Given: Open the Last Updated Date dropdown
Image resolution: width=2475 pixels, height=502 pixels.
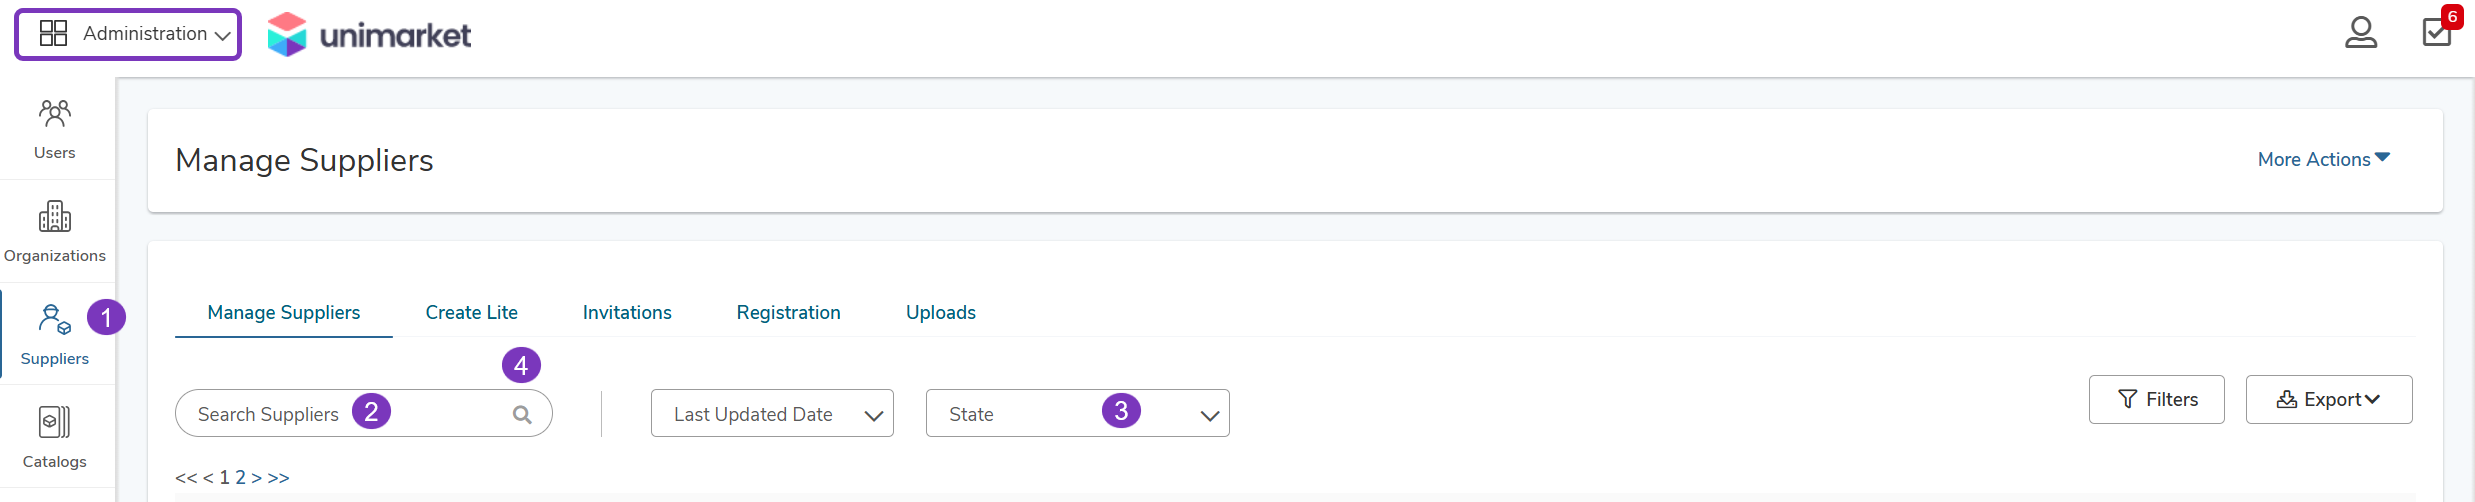Looking at the screenshot, I should click(772, 414).
